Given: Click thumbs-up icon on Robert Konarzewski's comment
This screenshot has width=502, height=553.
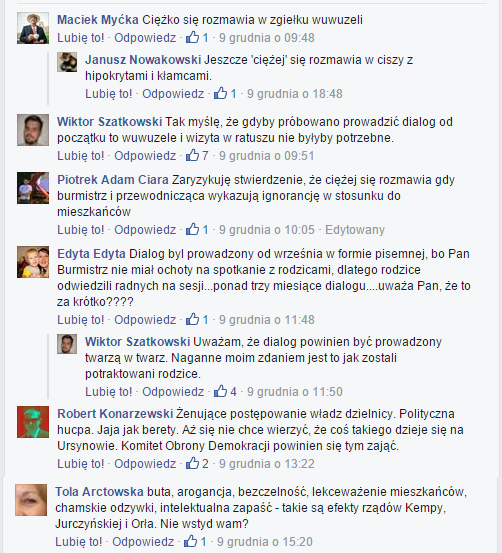Looking at the screenshot, I should point(192,463).
